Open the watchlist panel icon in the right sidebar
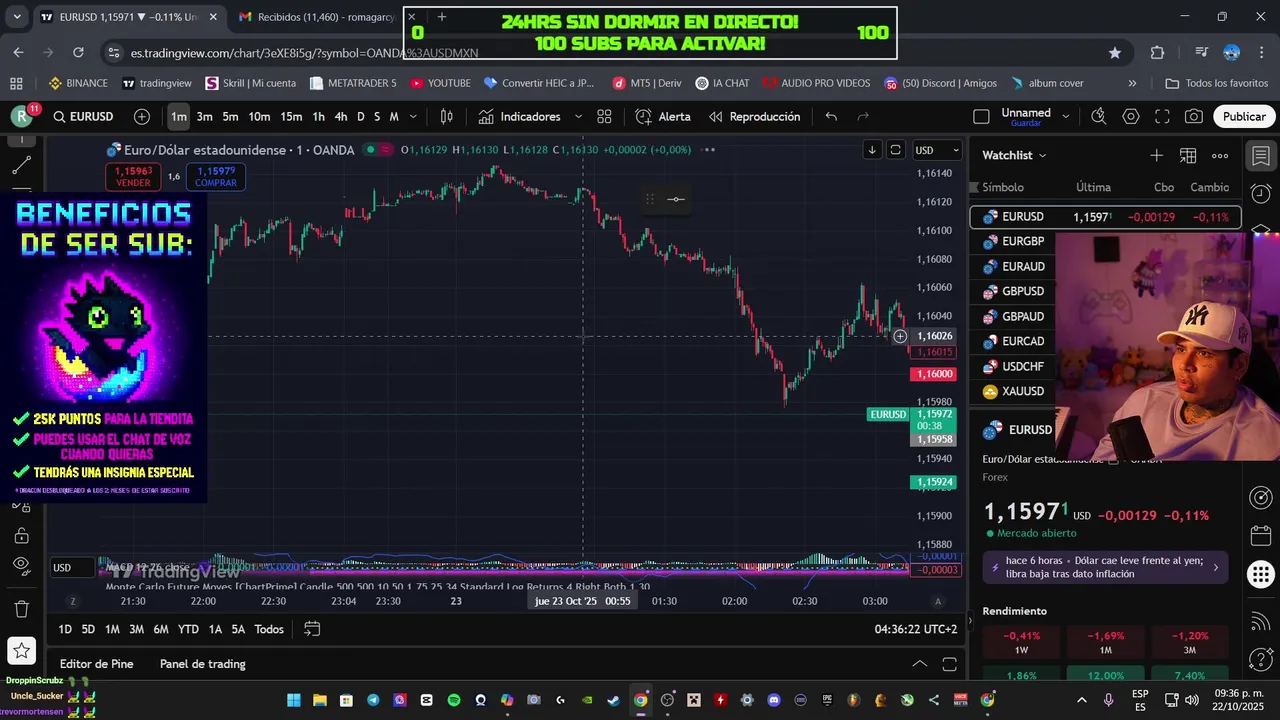Image resolution: width=1280 pixels, height=720 pixels. click(x=1260, y=156)
